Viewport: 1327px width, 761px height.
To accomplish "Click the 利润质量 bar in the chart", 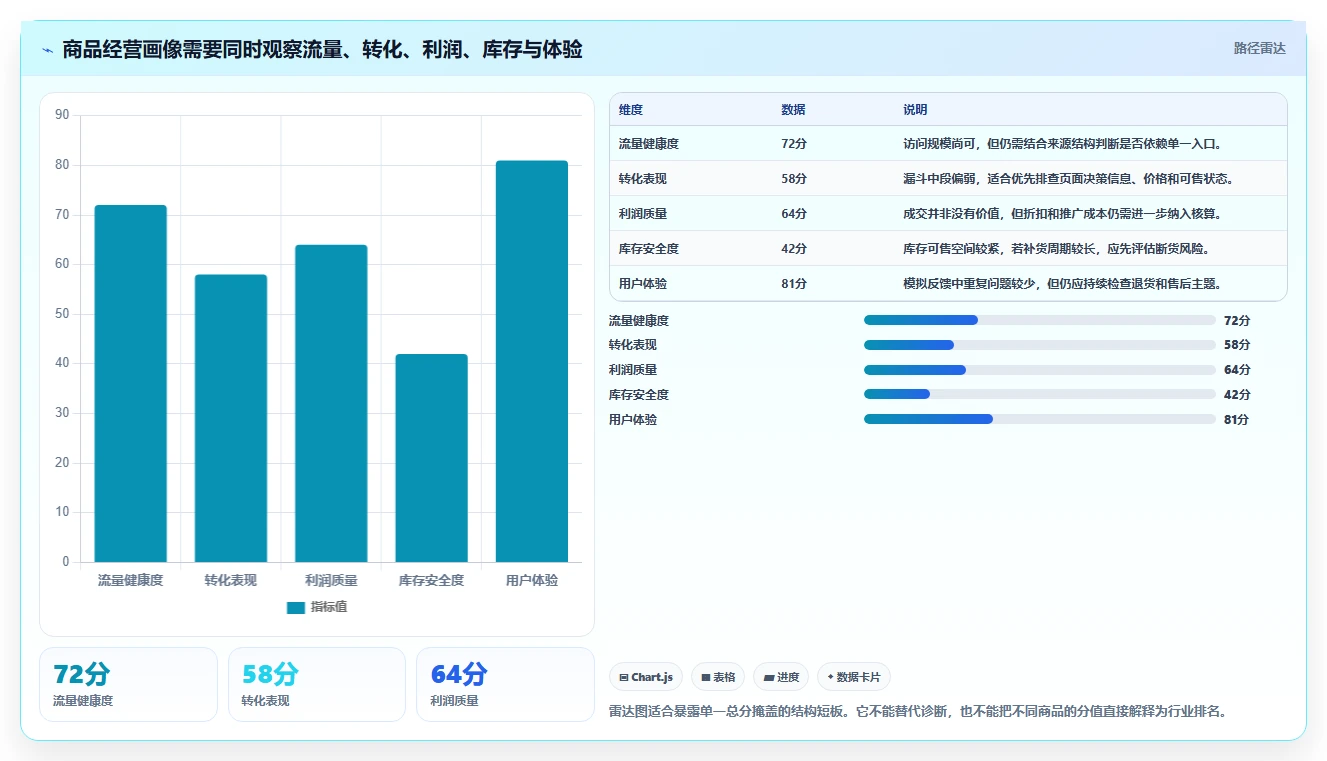I will [331, 403].
